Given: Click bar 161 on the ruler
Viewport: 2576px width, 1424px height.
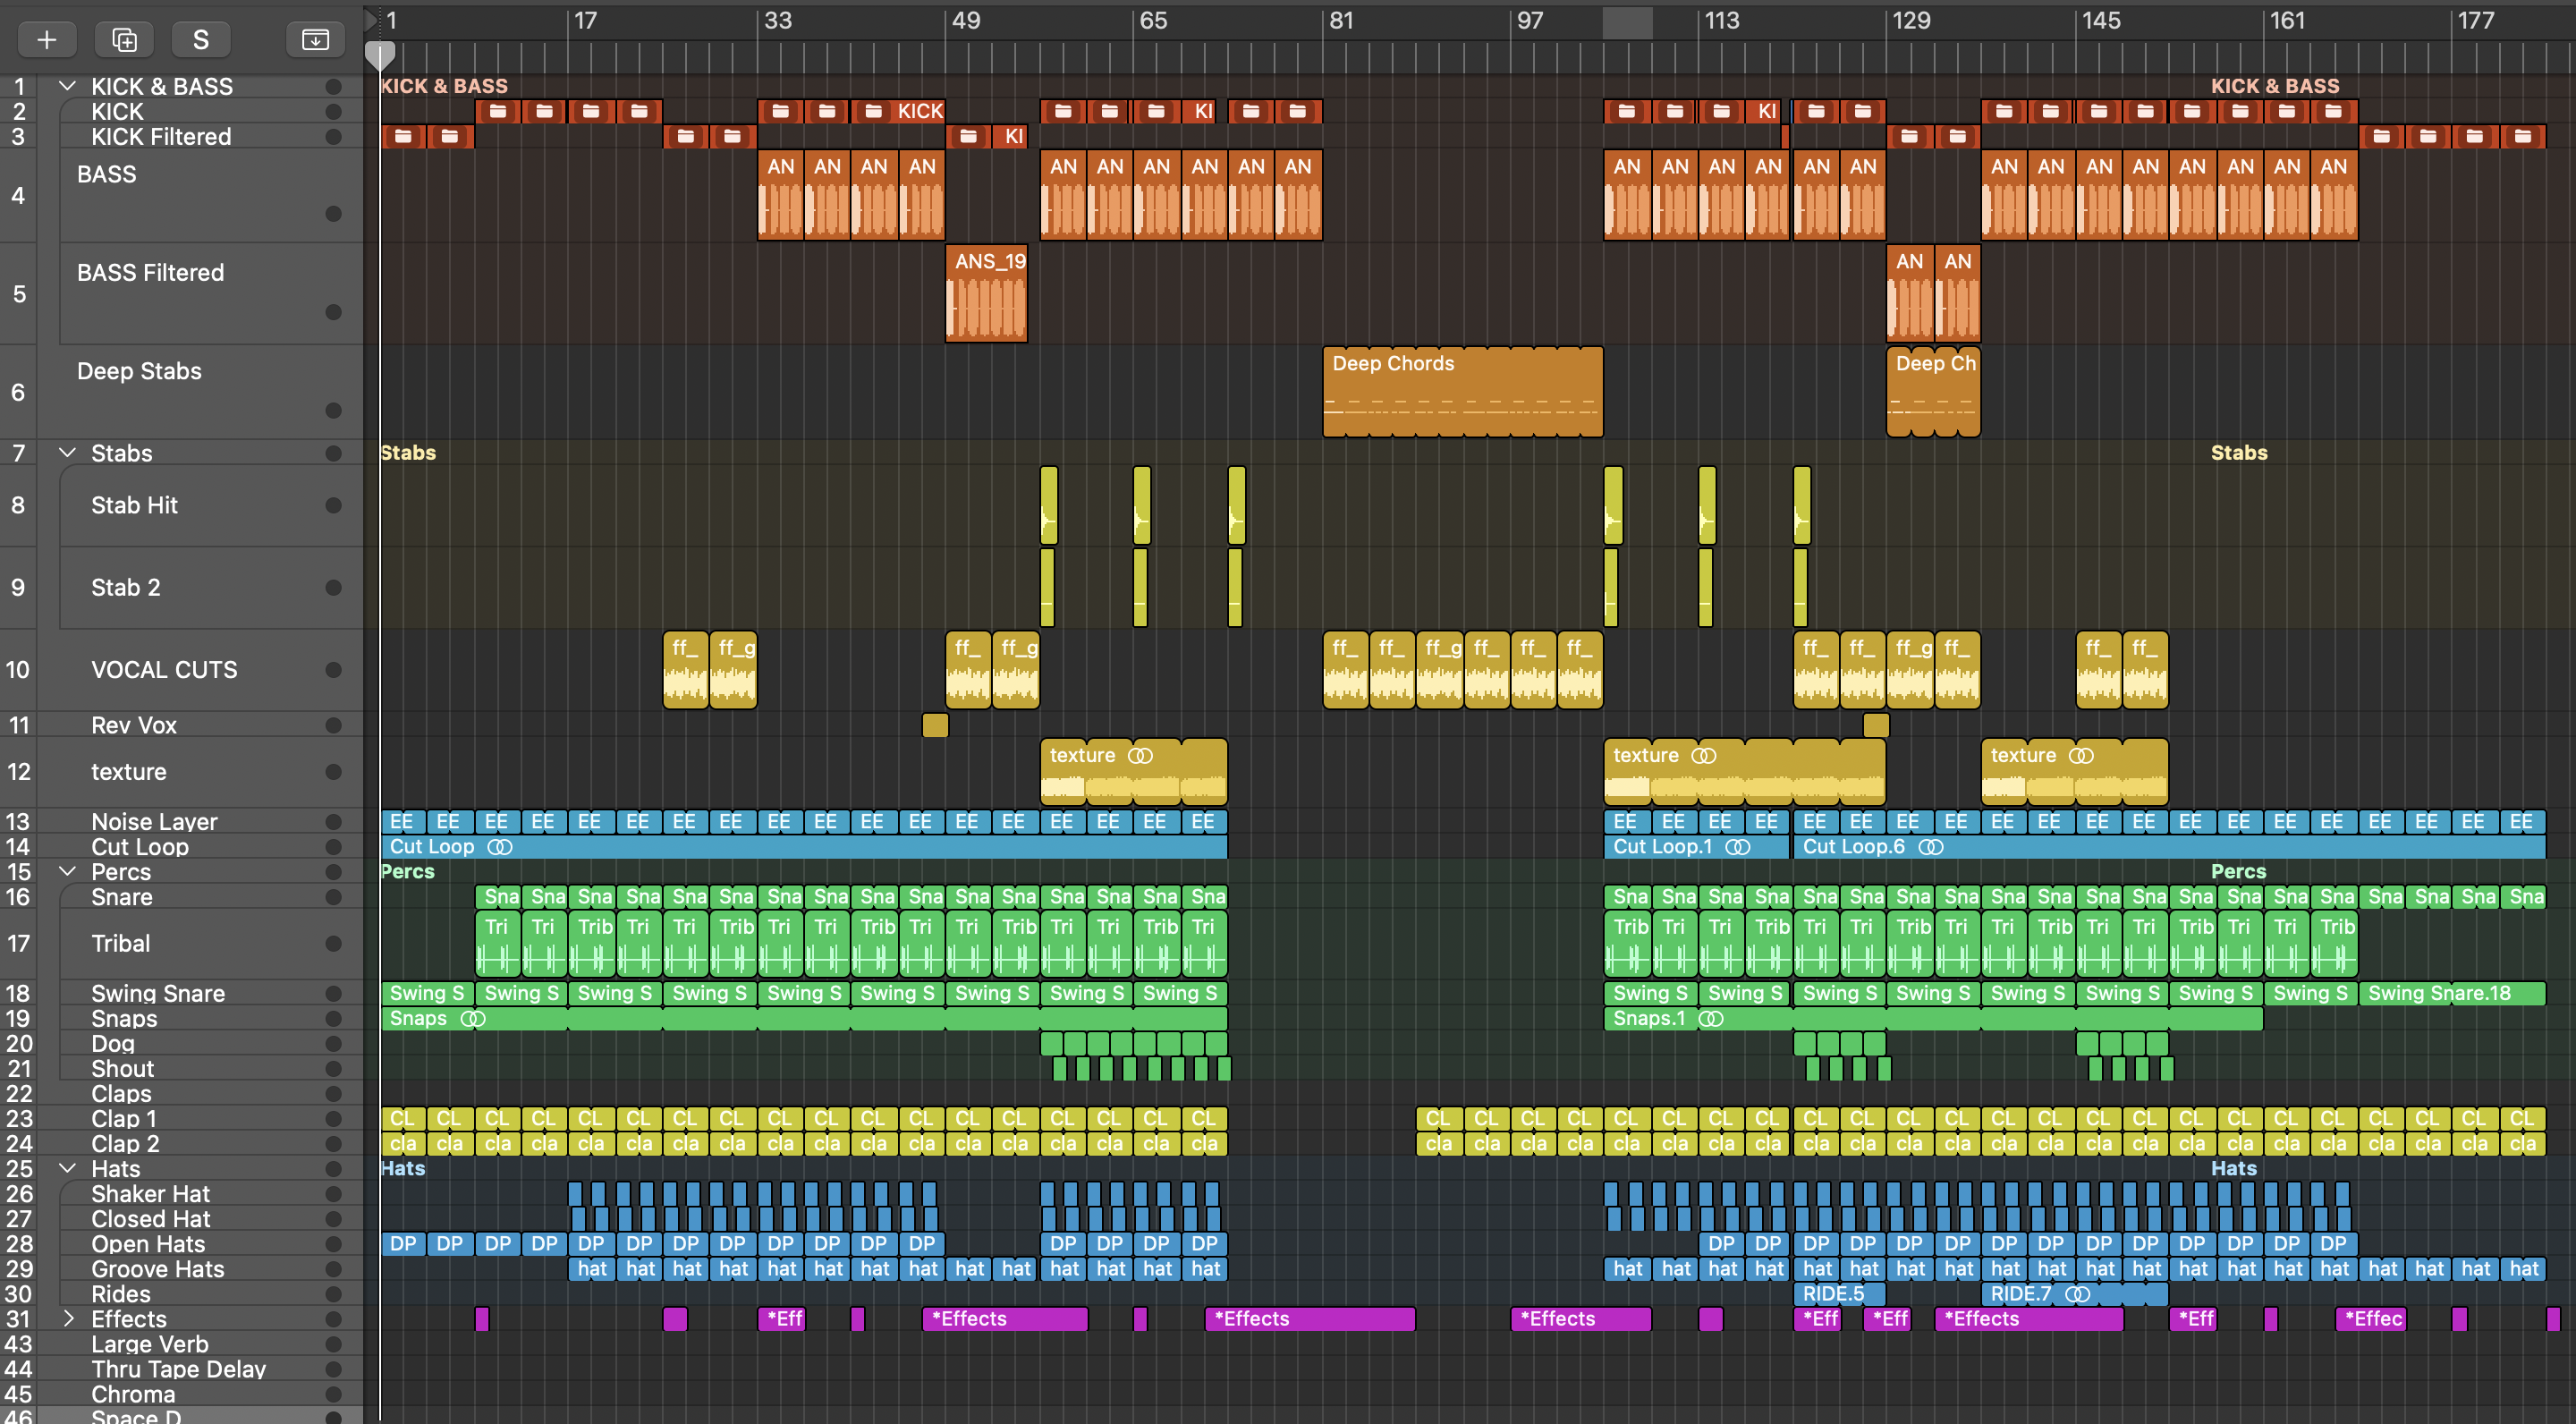Looking at the screenshot, I should coord(2287,21).
